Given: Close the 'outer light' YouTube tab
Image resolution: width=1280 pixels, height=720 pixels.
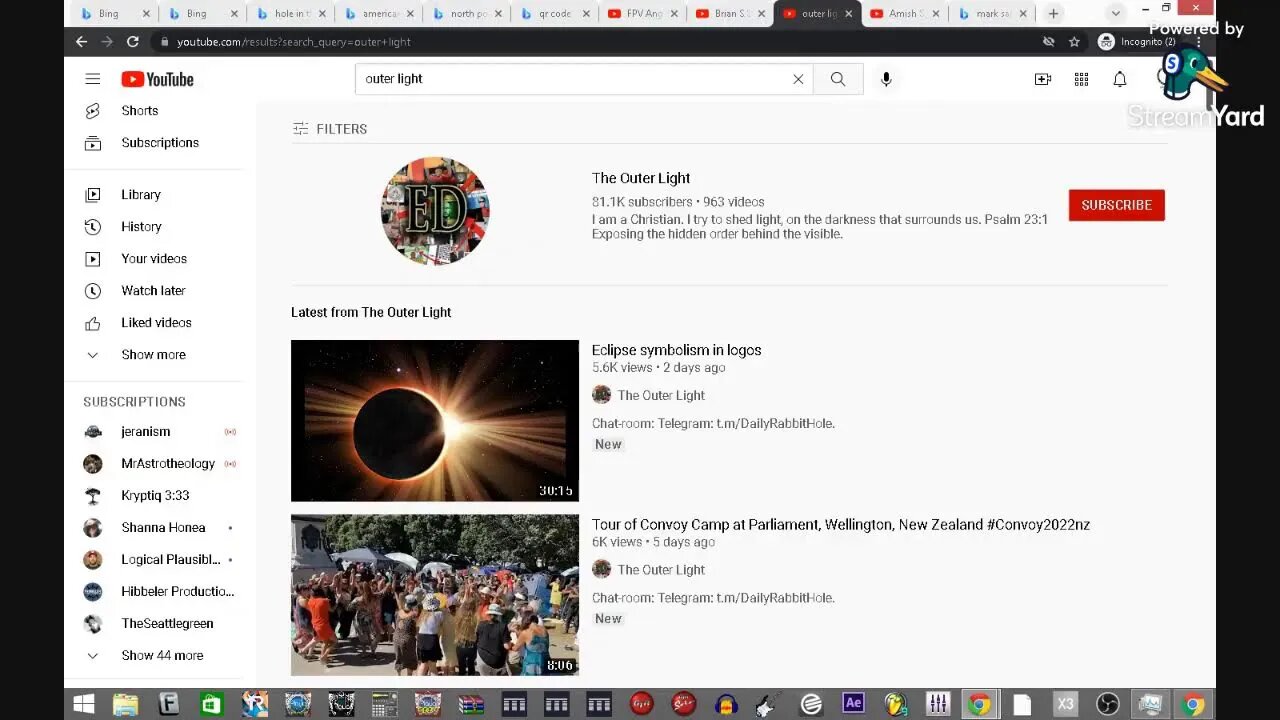Looking at the screenshot, I should (x=849, y=14).
